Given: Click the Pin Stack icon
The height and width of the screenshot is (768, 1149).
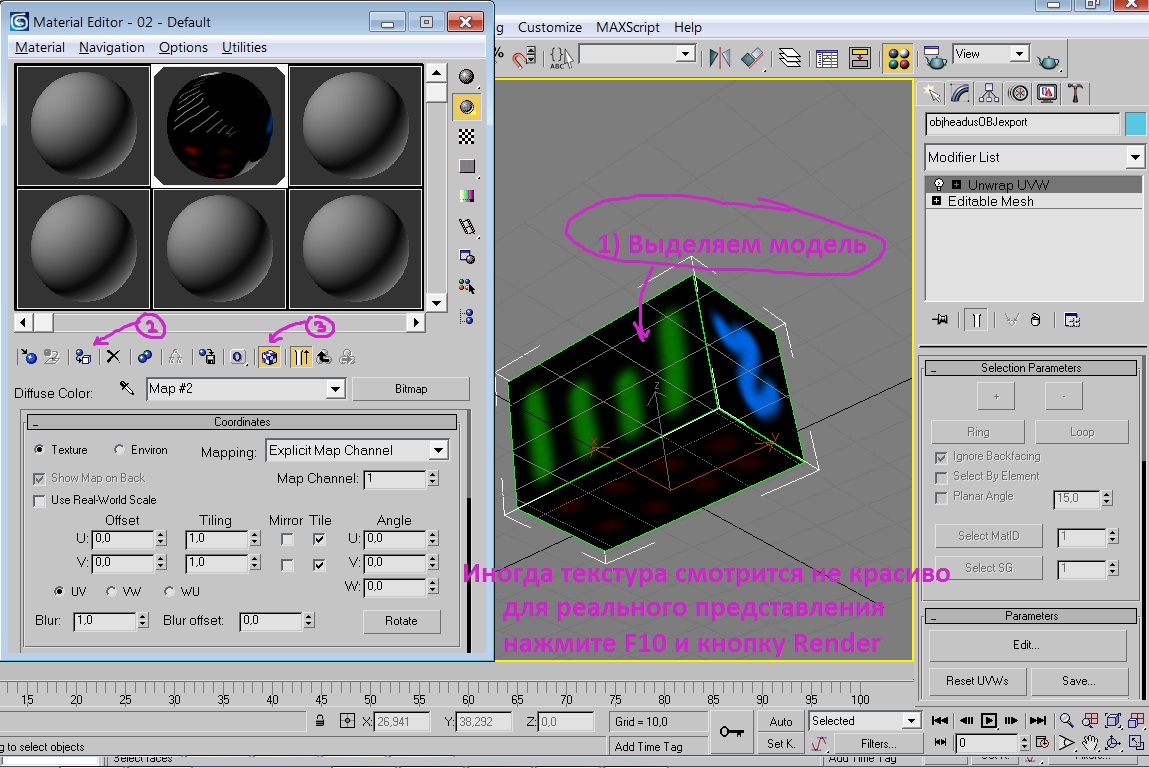Looking at the screenshot, I should click(940, 320).
